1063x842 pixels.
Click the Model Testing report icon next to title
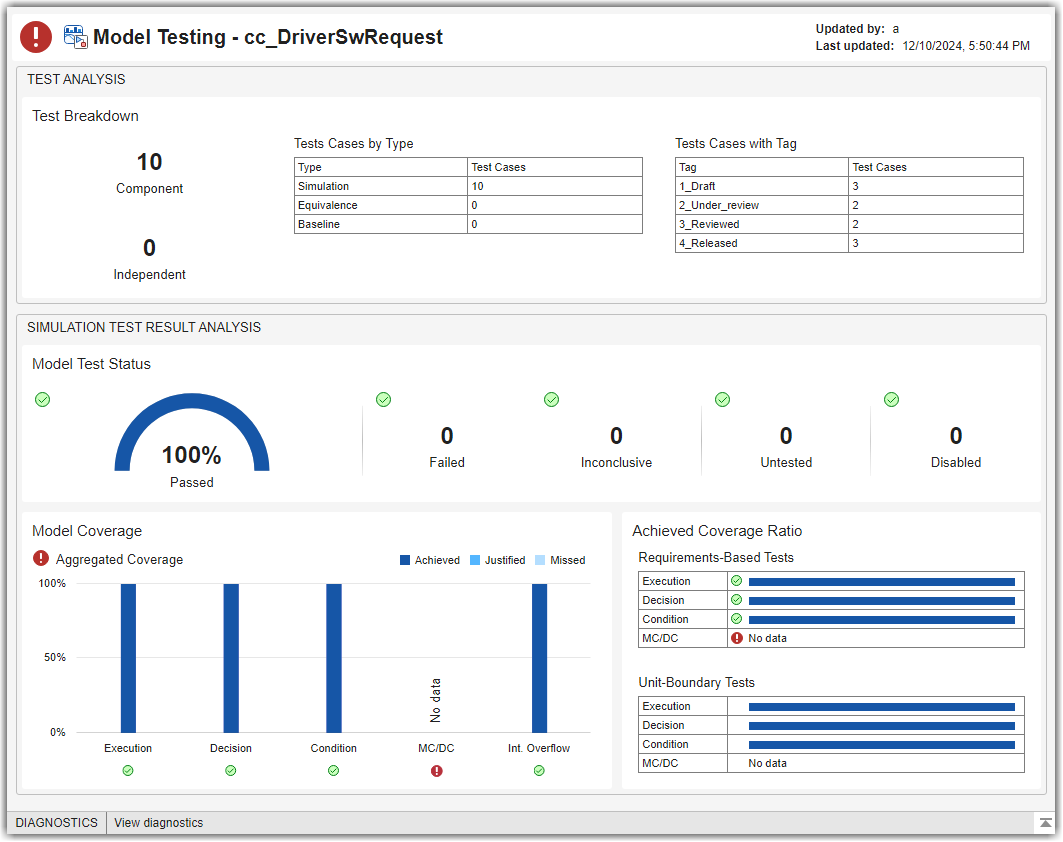(74, 36)
